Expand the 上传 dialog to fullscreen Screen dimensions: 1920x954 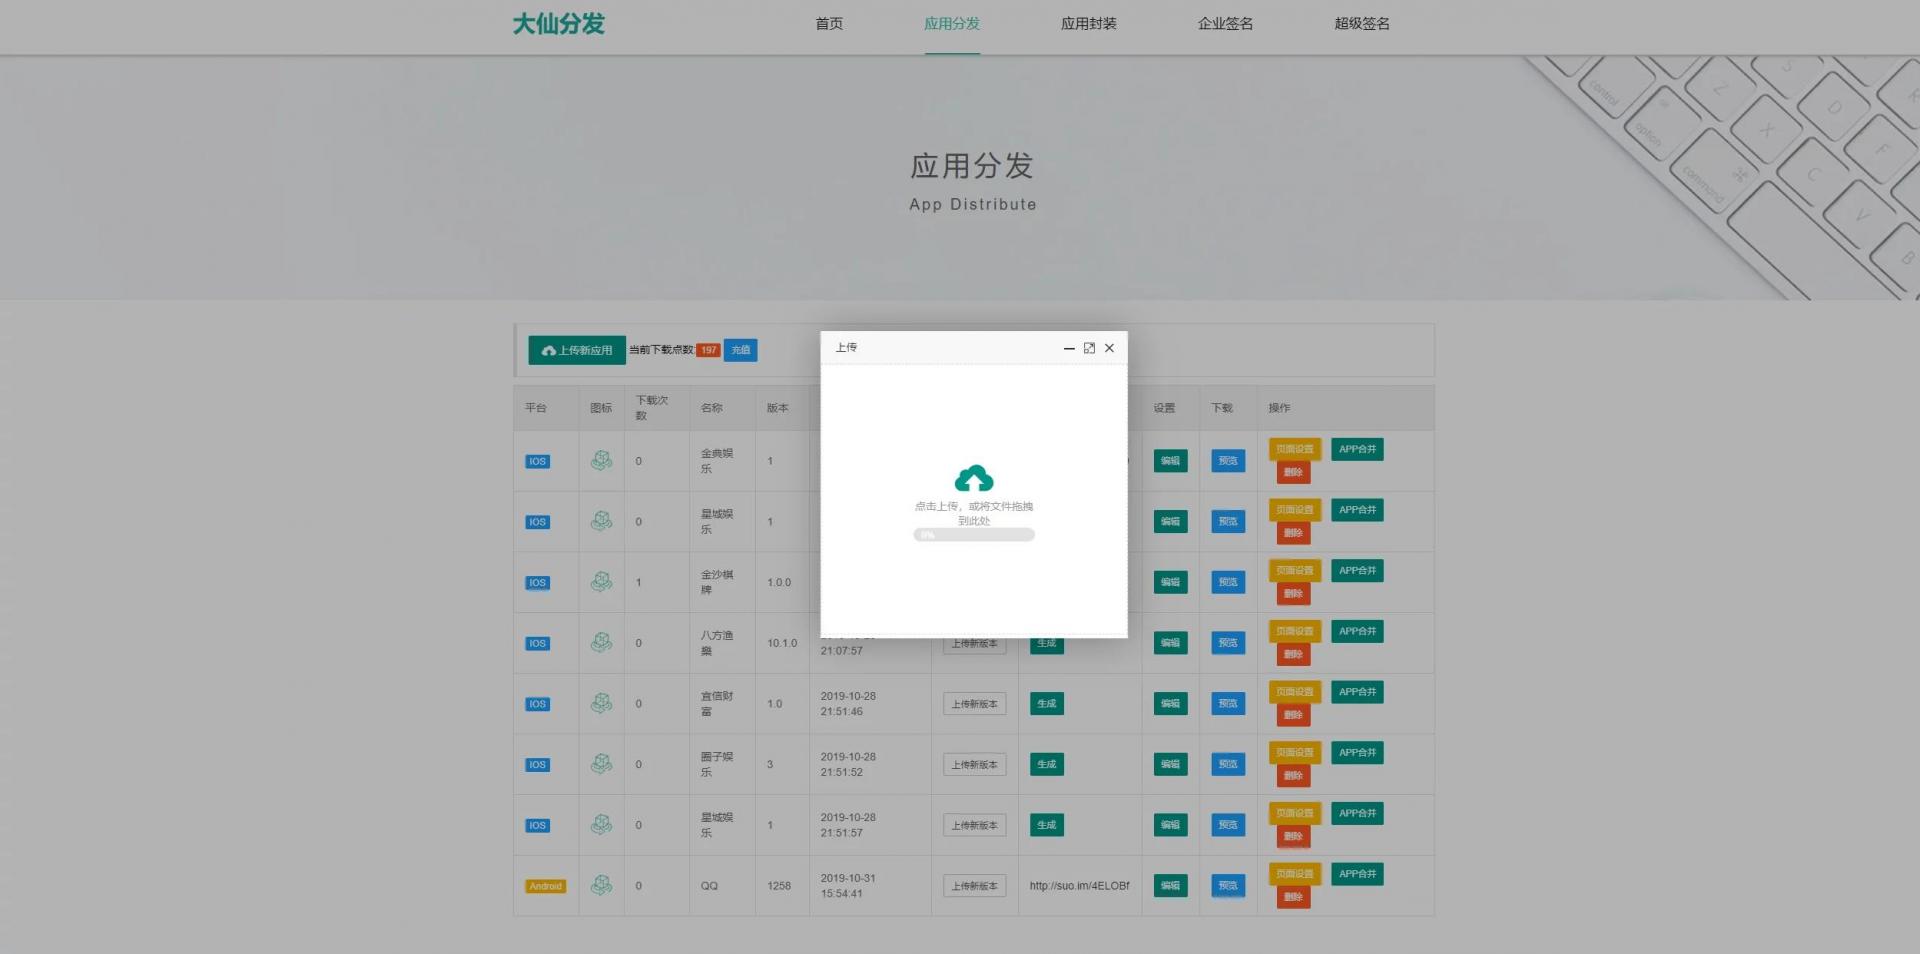1089,348
